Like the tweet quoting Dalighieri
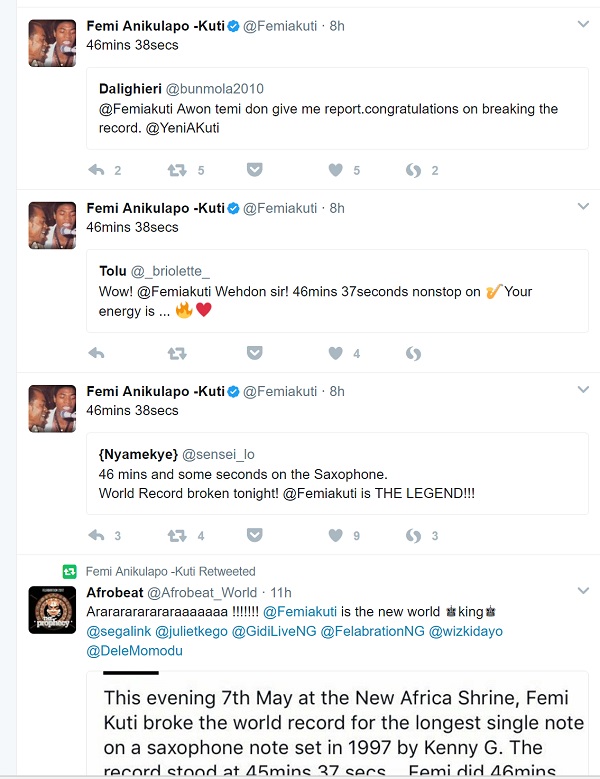The width and height of the screenshot is (600, 779). tap(336, 170)
